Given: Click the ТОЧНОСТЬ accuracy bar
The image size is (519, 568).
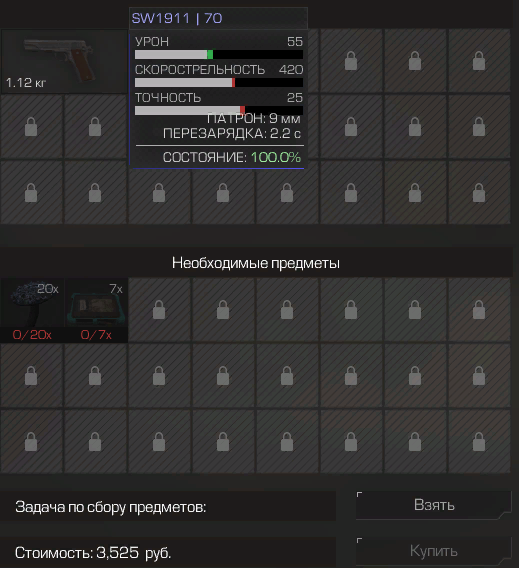Looking at the screenshot, I should [219, 110].
